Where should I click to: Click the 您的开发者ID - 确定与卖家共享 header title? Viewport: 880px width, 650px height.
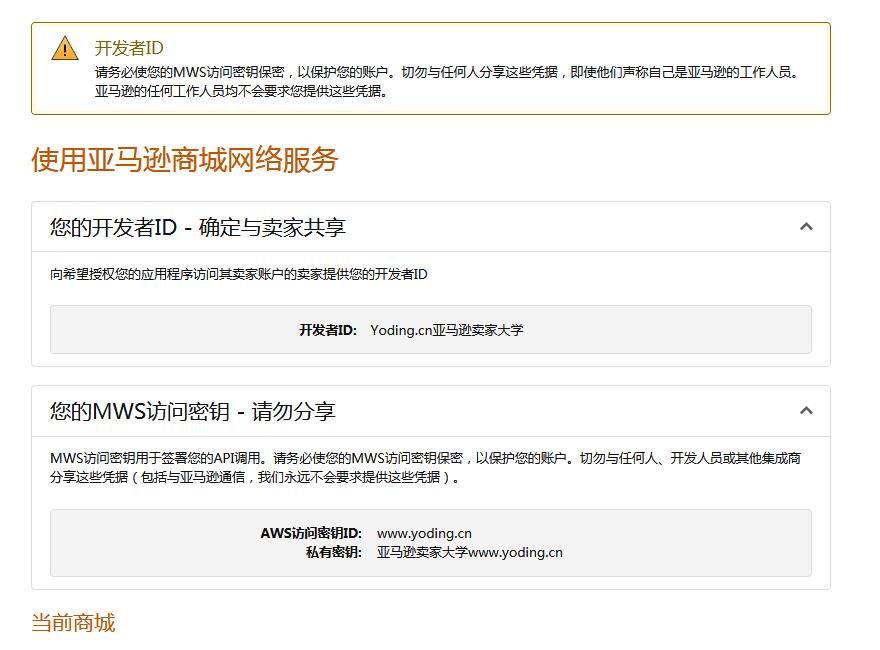tap(198, 227)
